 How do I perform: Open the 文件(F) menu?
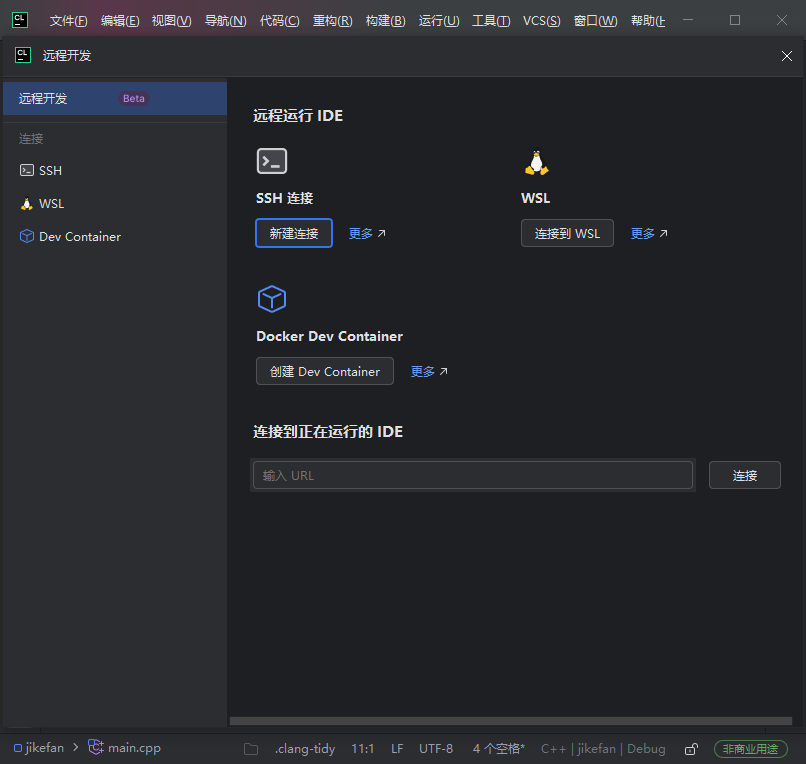point(68,21)
